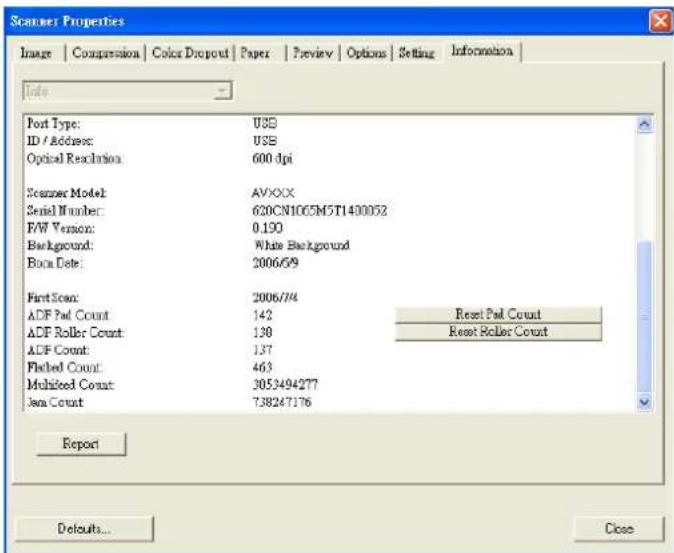
Task: Click the Jam Count value
Action: click(x=282, y=402)
